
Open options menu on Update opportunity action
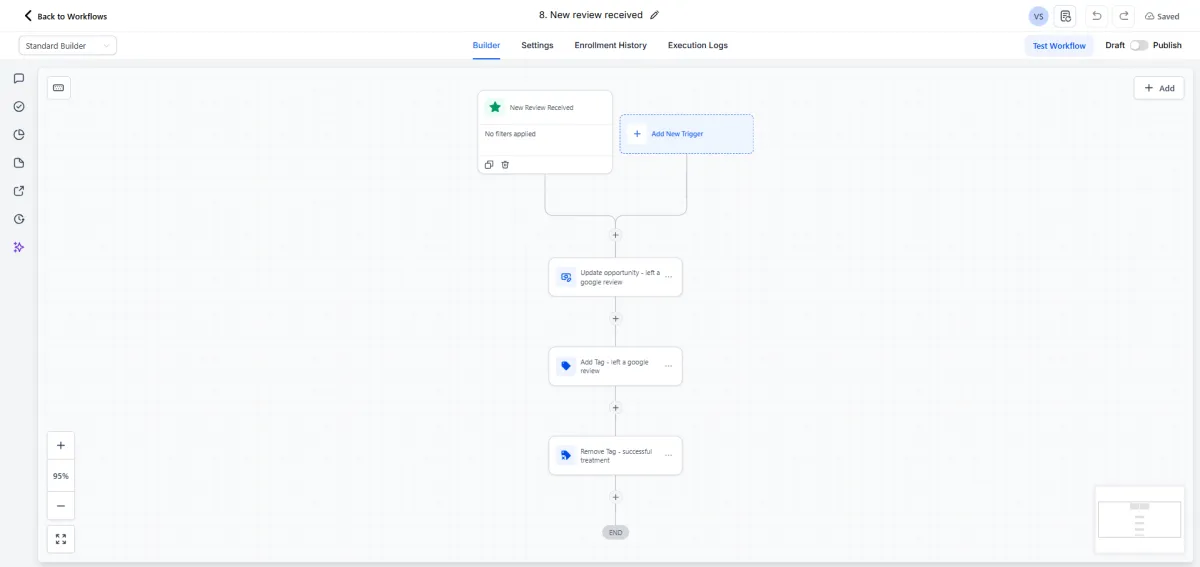(x=669, y=277)
